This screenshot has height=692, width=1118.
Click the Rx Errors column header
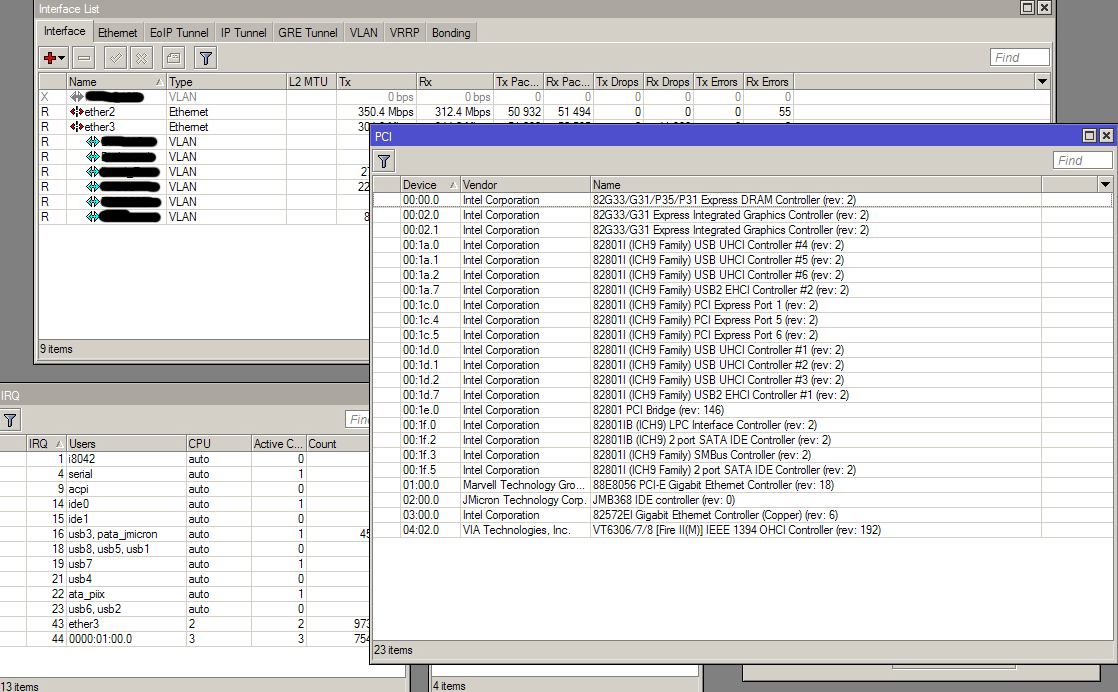(x=767, y=81)
